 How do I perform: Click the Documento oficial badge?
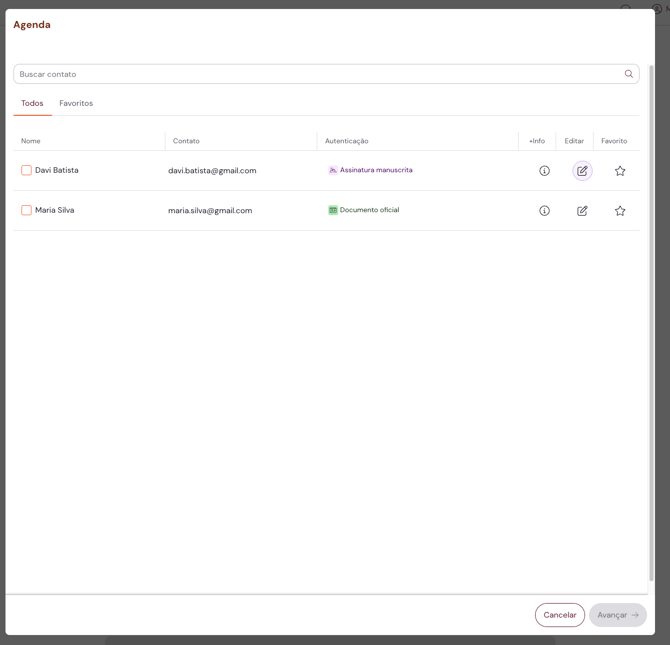point(363,210)
